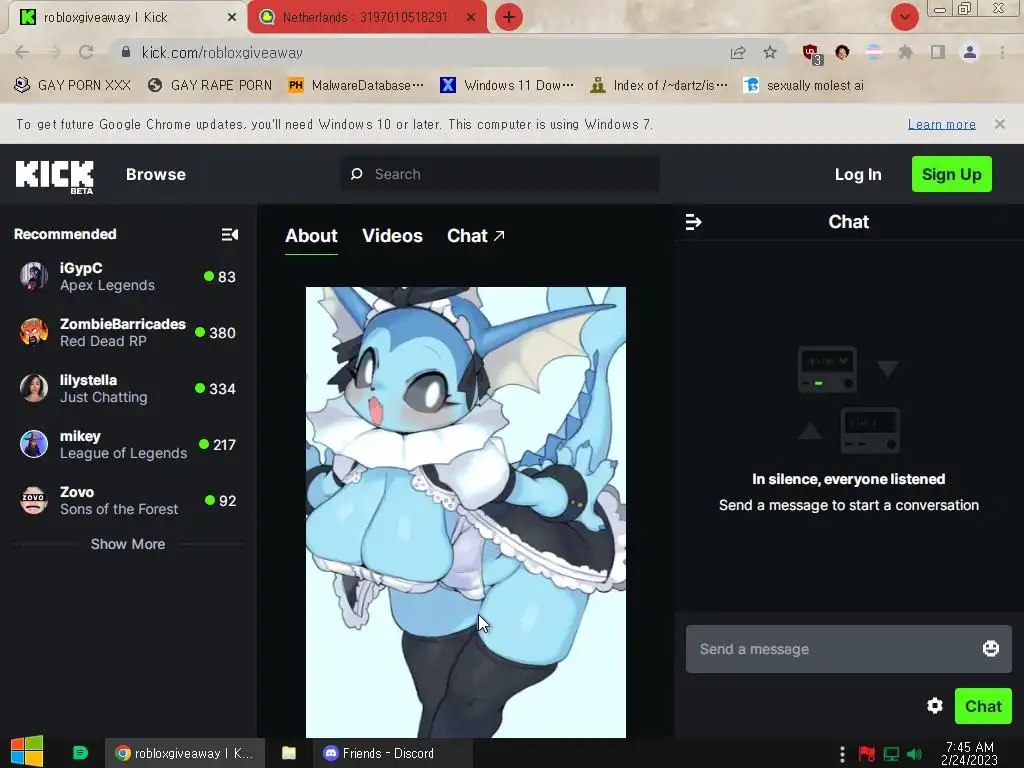The width and height of the screenshot is (1024, 768).
Task: Click the green Chat send button
Action: [983, 706]
